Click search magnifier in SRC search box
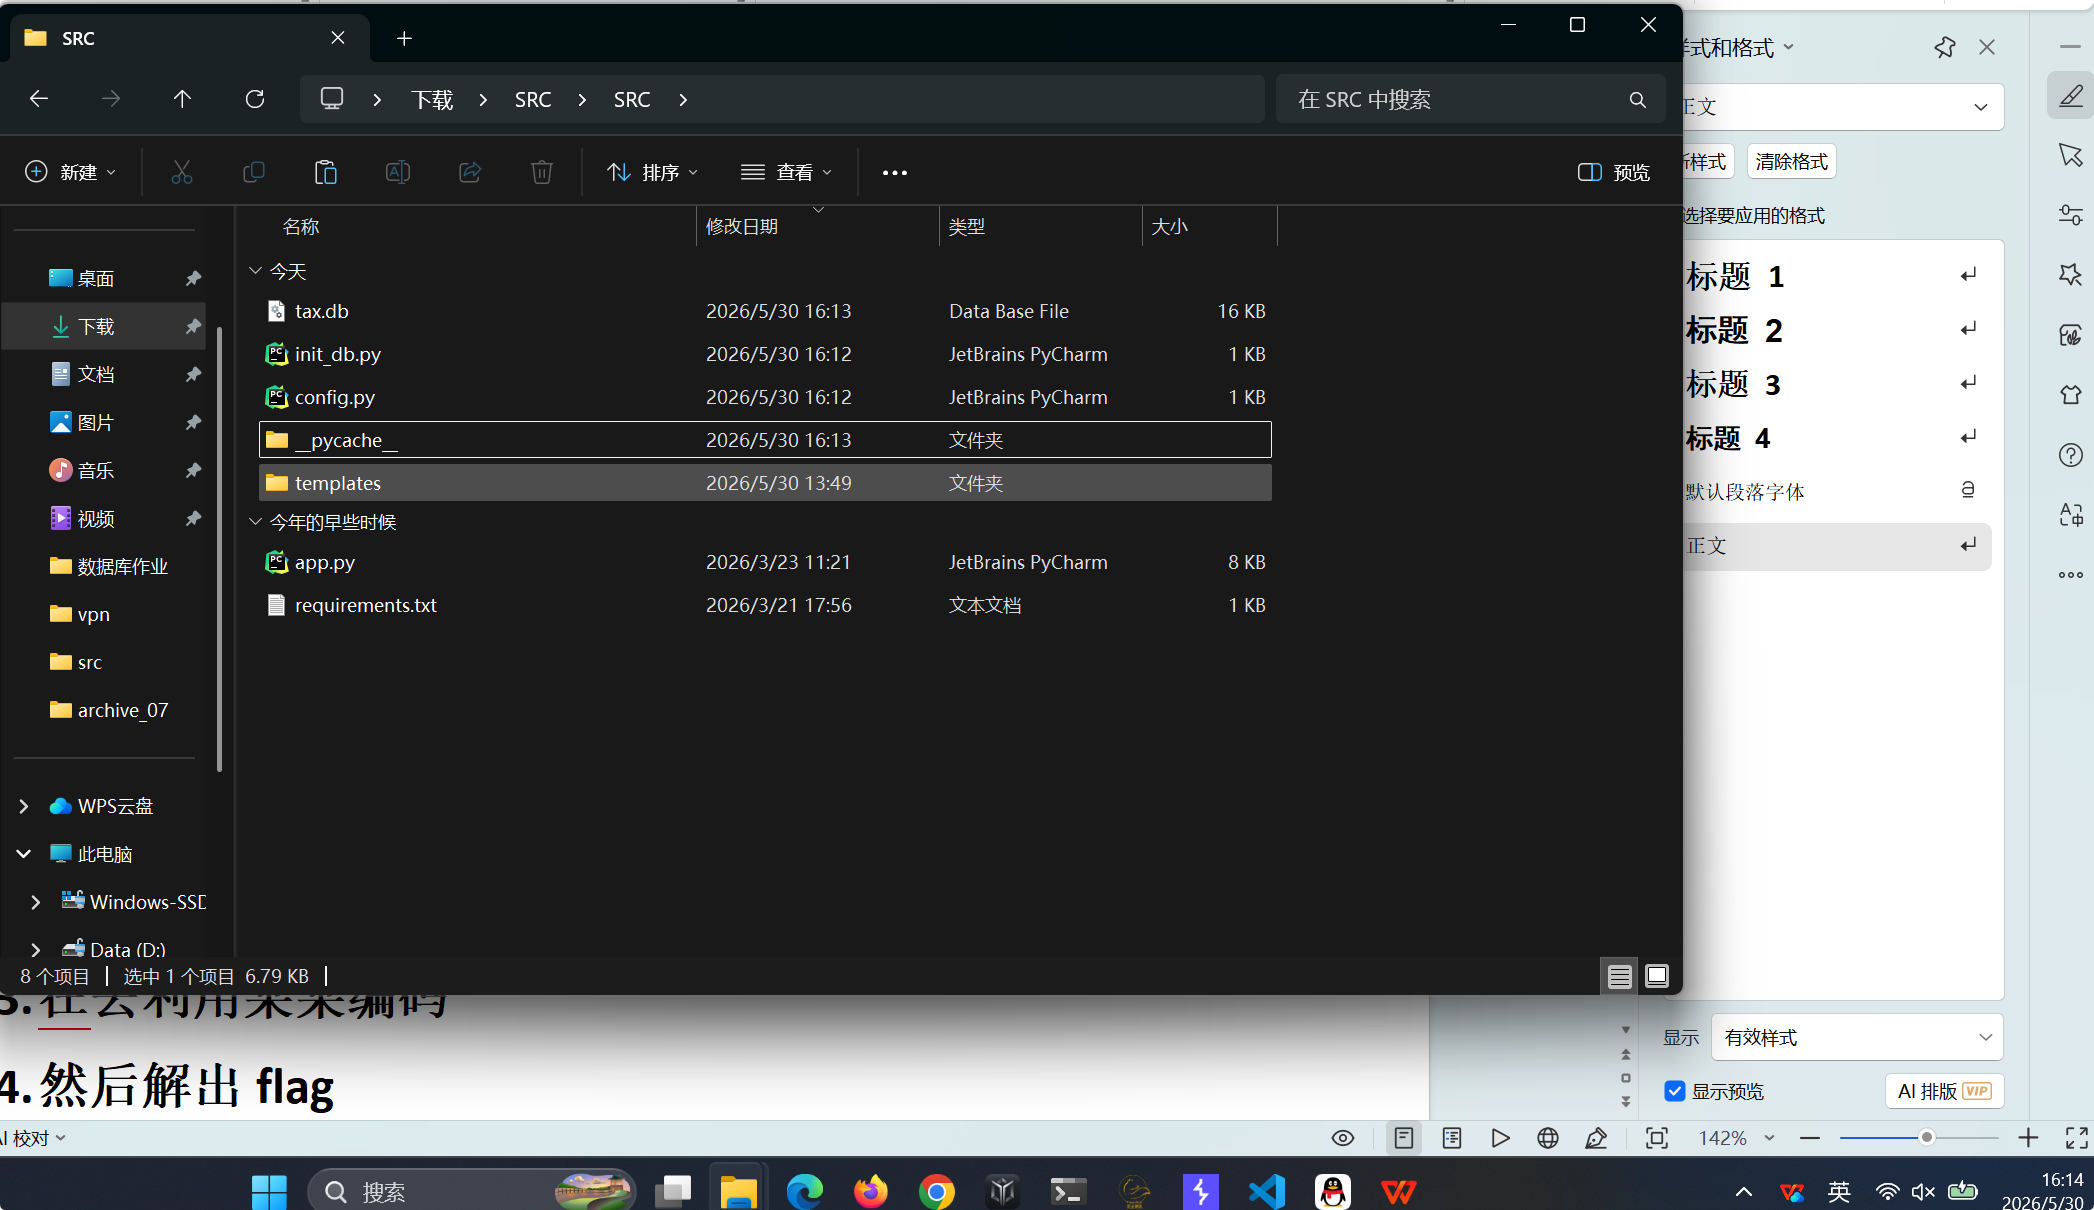2094x1210 pixels. pyautogui.click(x=1637, y=100)
